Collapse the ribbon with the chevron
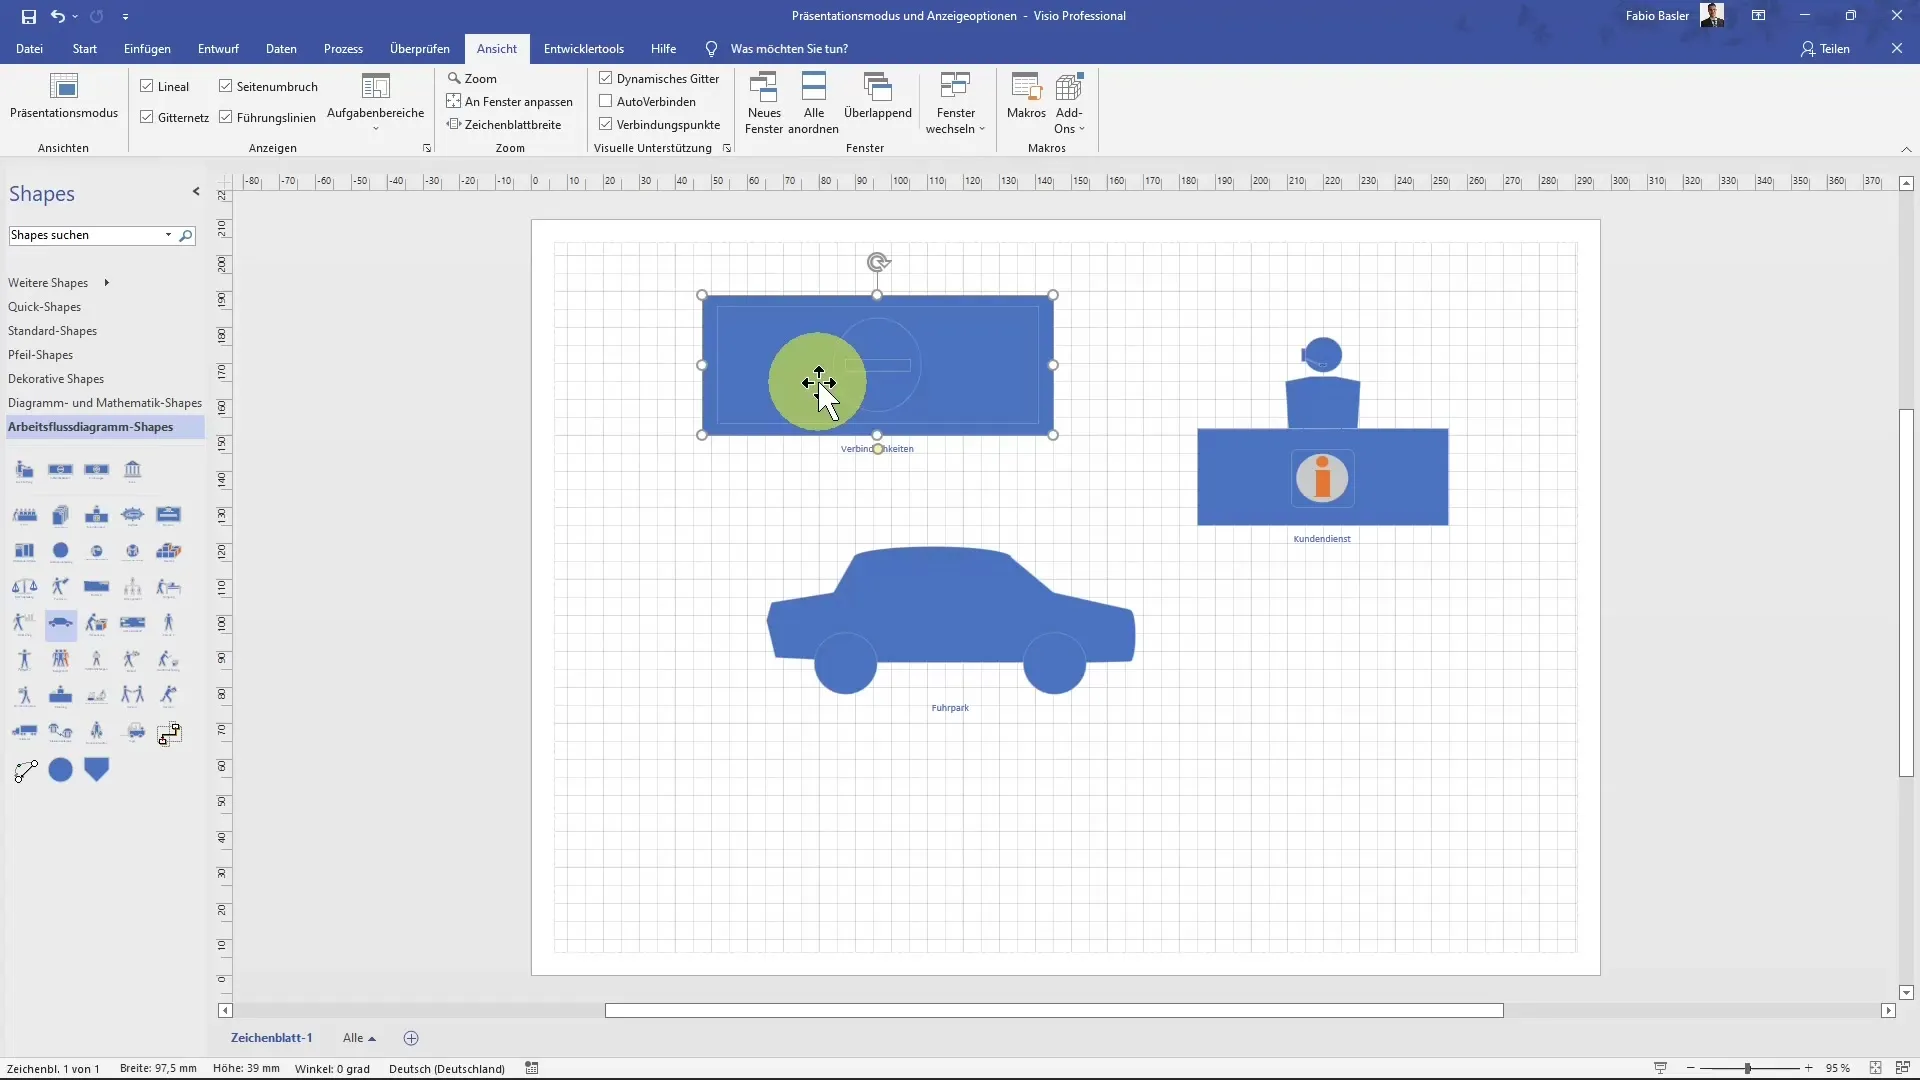1920x1080 pixels. click(x=1906, y=149)
